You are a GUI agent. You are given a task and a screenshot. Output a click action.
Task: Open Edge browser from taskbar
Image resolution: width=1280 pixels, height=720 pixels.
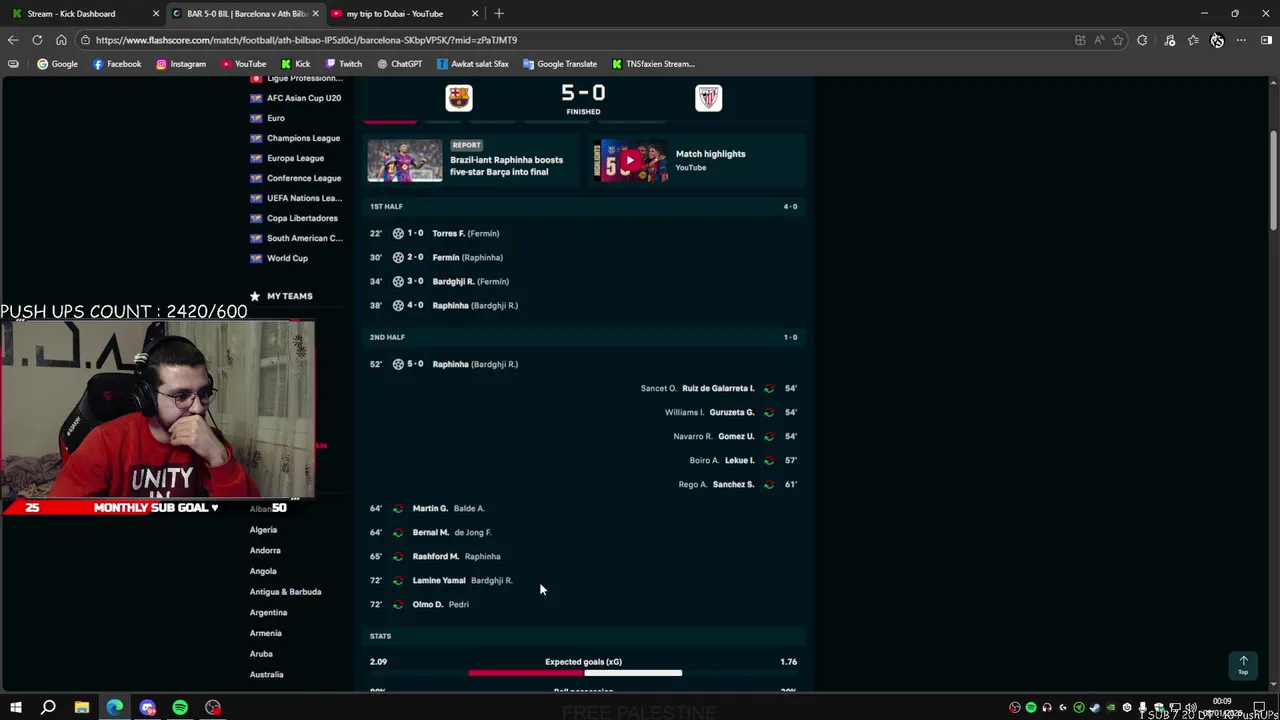115,708
